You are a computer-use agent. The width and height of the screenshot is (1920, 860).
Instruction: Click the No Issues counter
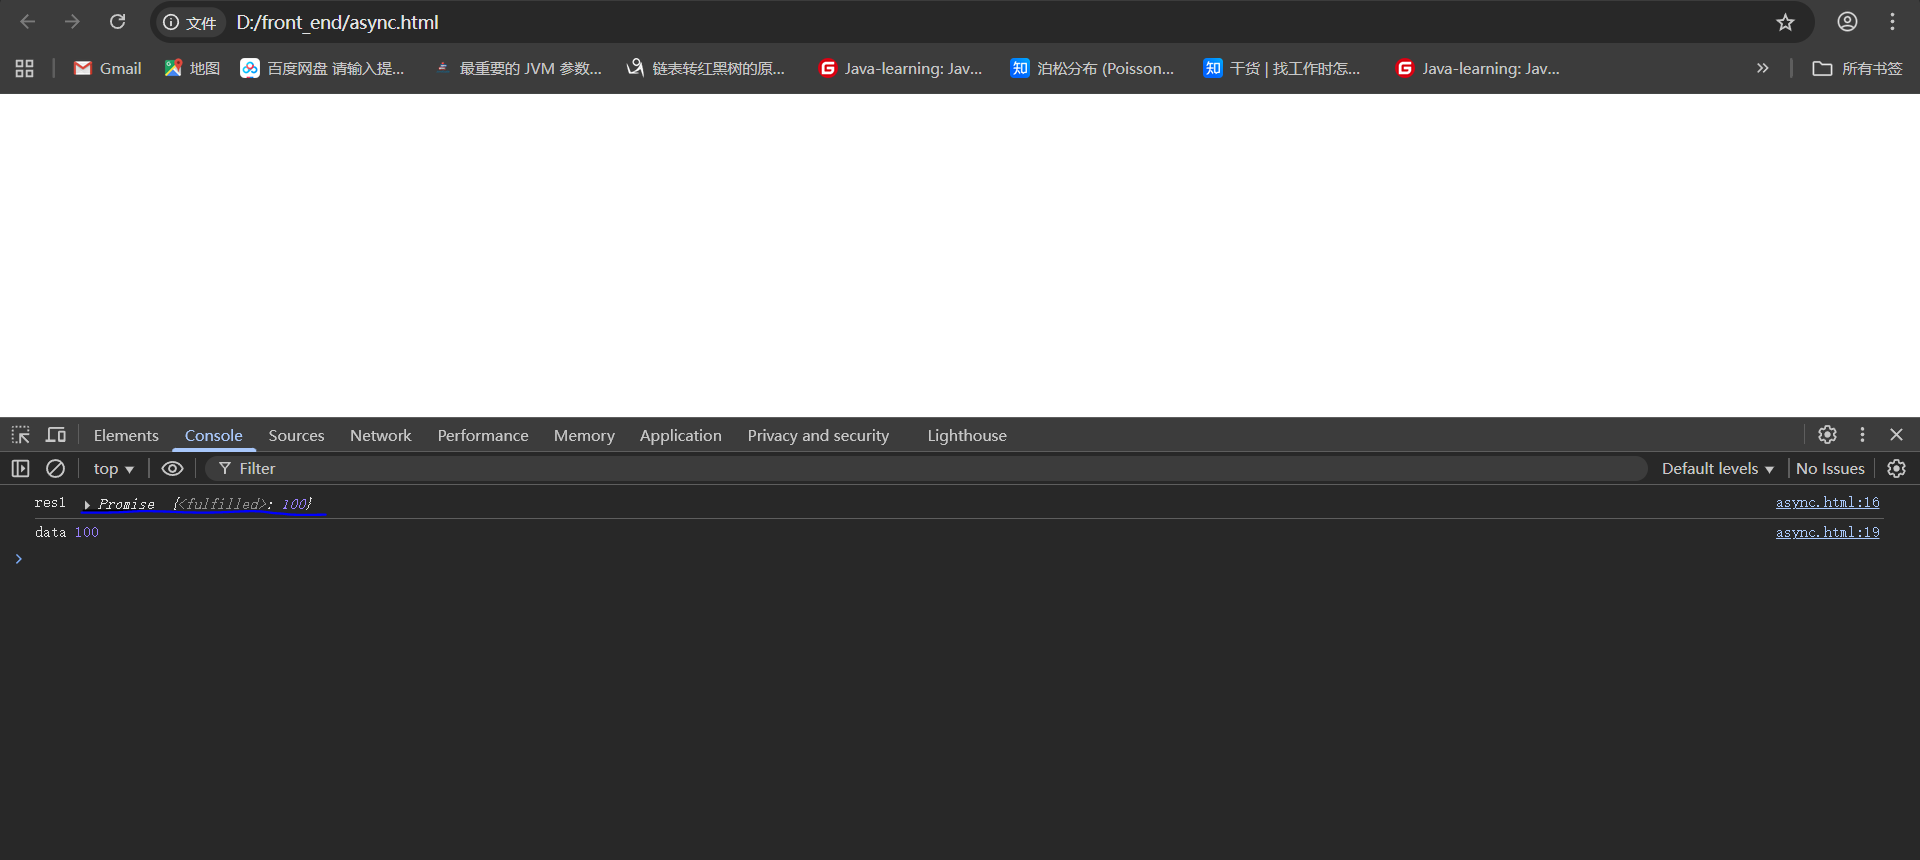(1830, 468)
